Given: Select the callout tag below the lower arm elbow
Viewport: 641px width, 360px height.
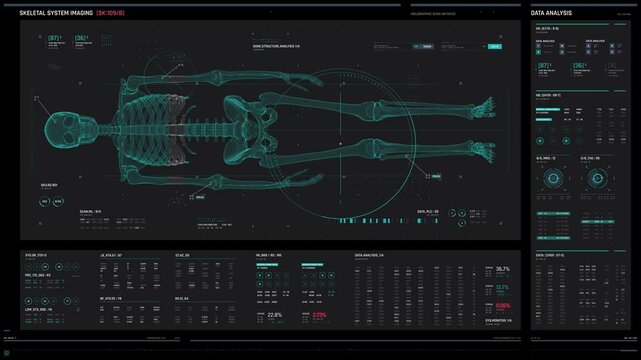Looking at the screenshot, I should [200, 197].
